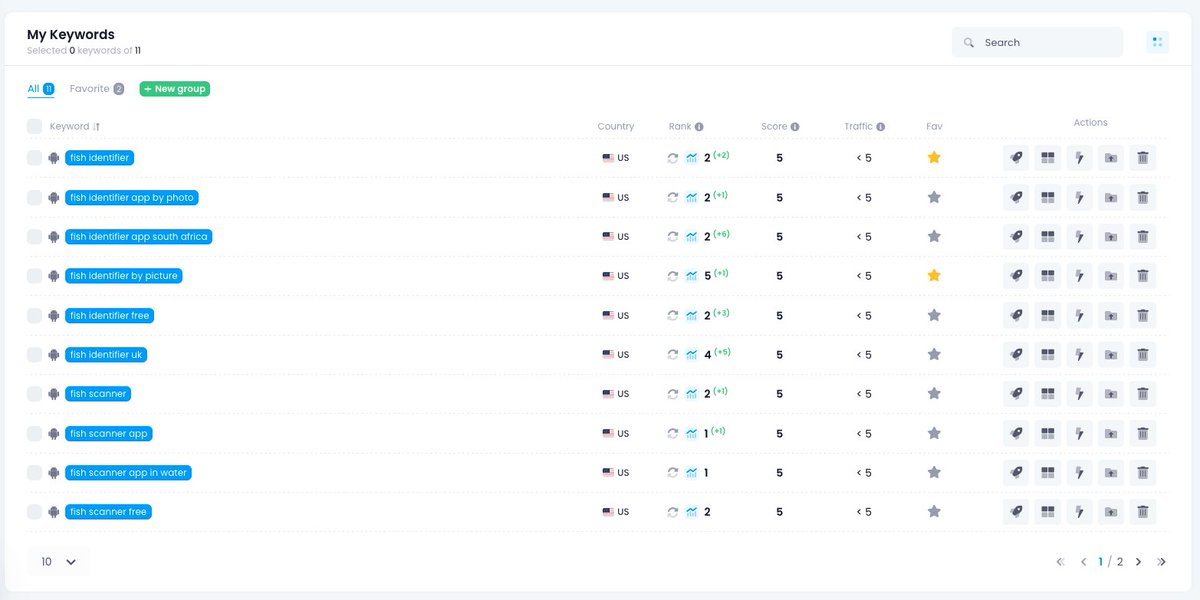Delete the fish scanner free keyword
The image size is (1200, 600).
(x=1143, y=512)
